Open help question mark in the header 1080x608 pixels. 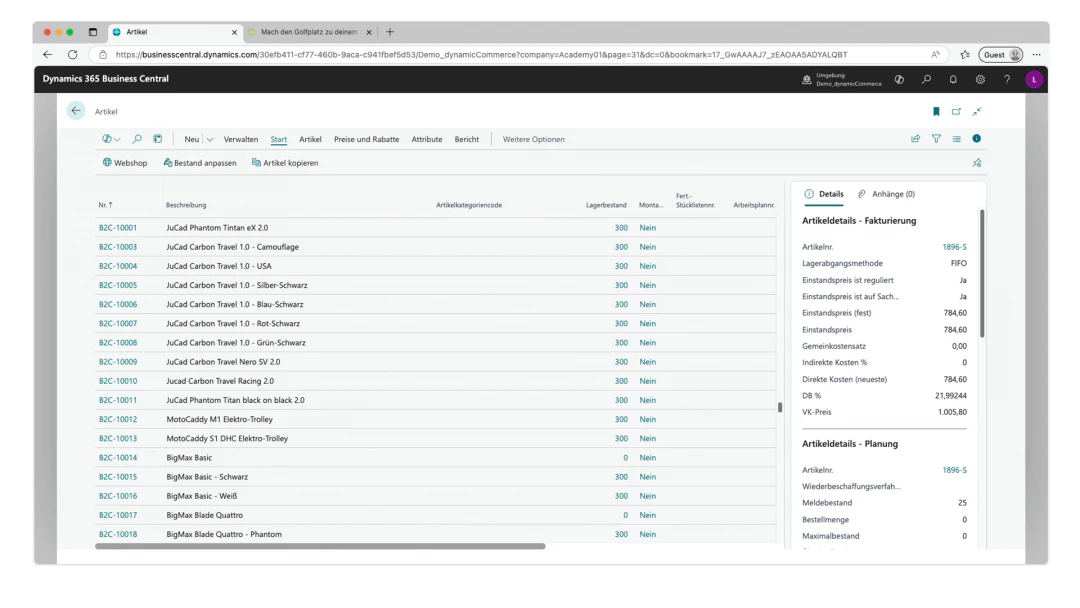1007,79
